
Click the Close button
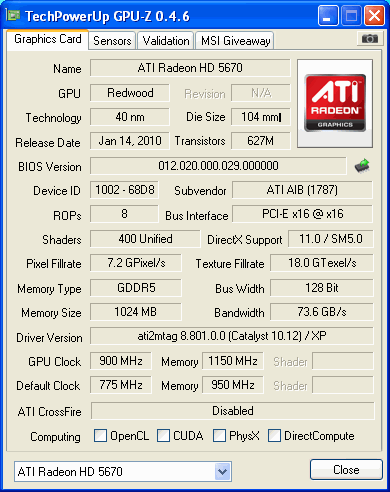coord(346,470)
